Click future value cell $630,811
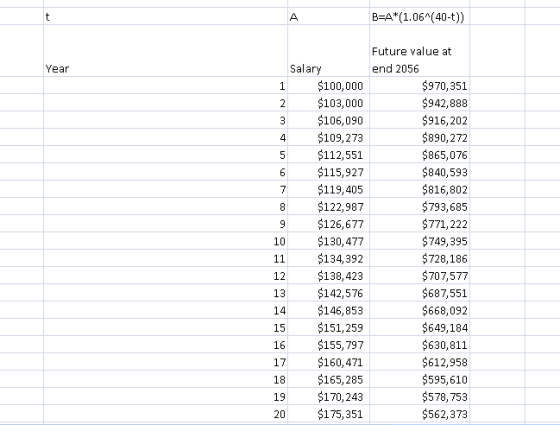The width and height of the screenshot is (560, 425). coord(419,345)
